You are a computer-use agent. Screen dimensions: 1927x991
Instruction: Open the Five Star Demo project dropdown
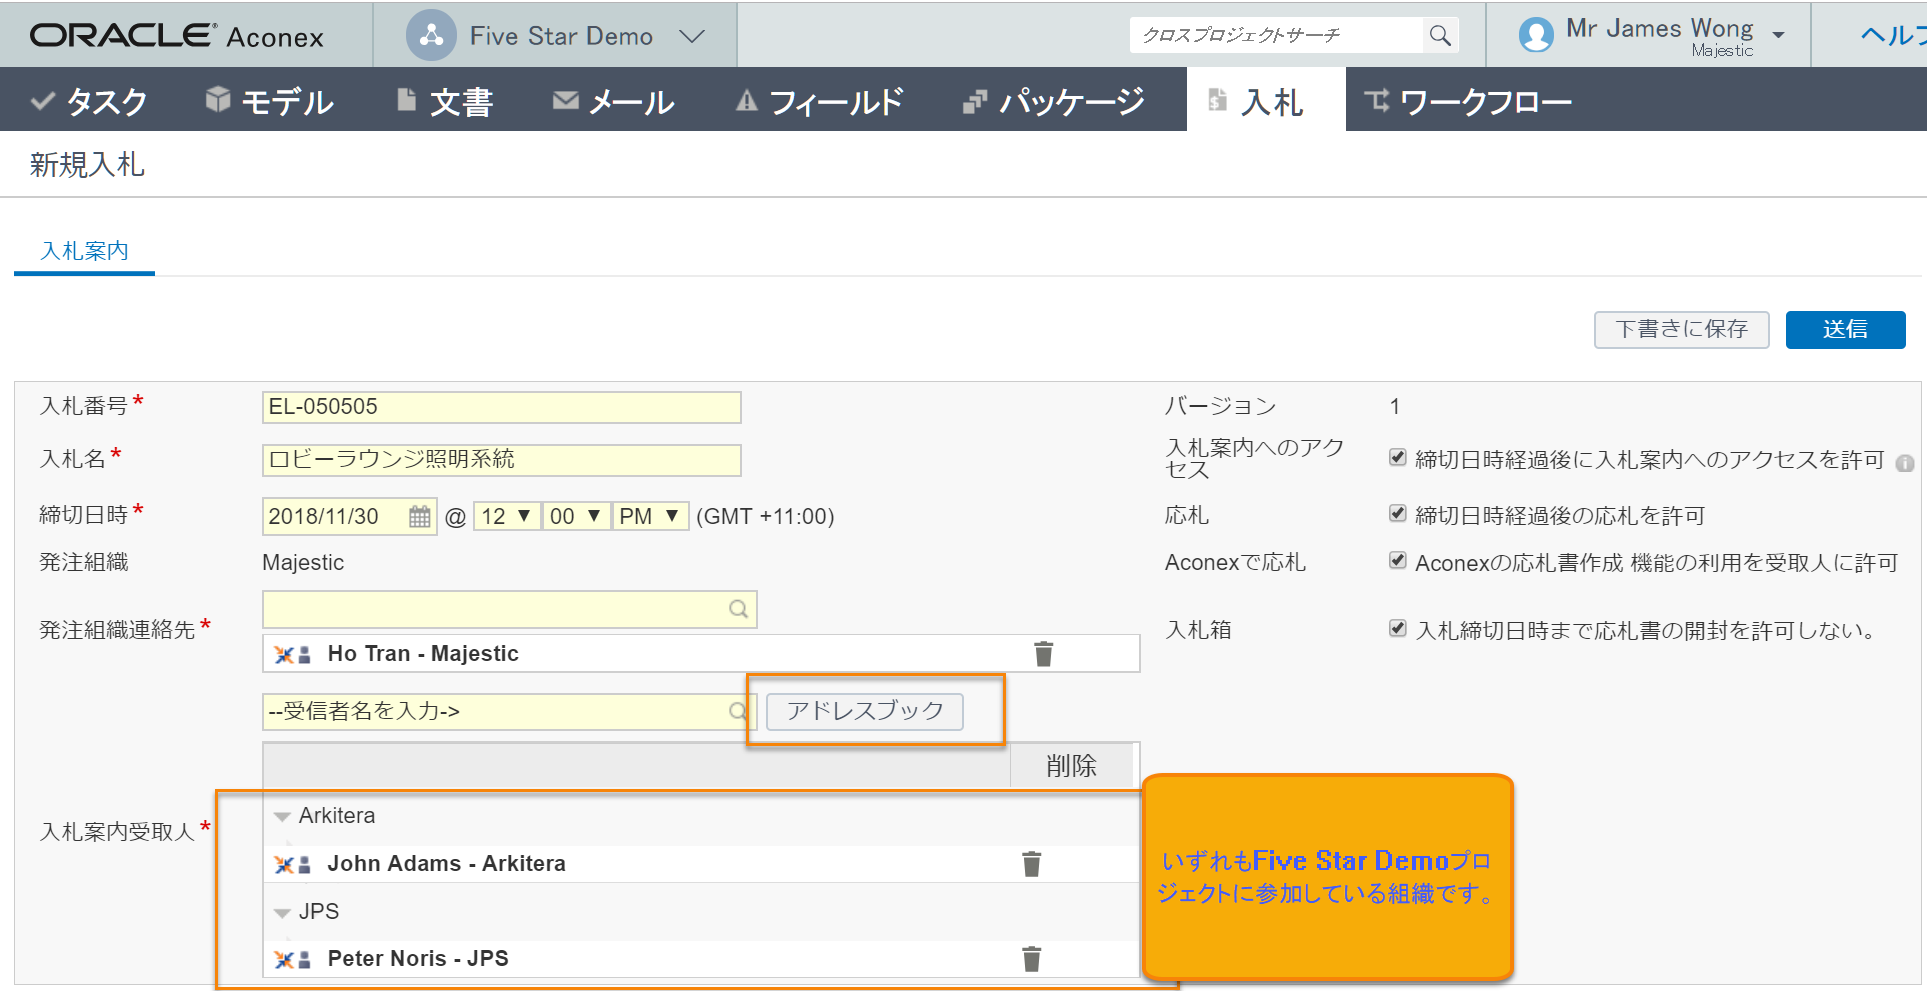pyautogui.click(x=692, y=36)
